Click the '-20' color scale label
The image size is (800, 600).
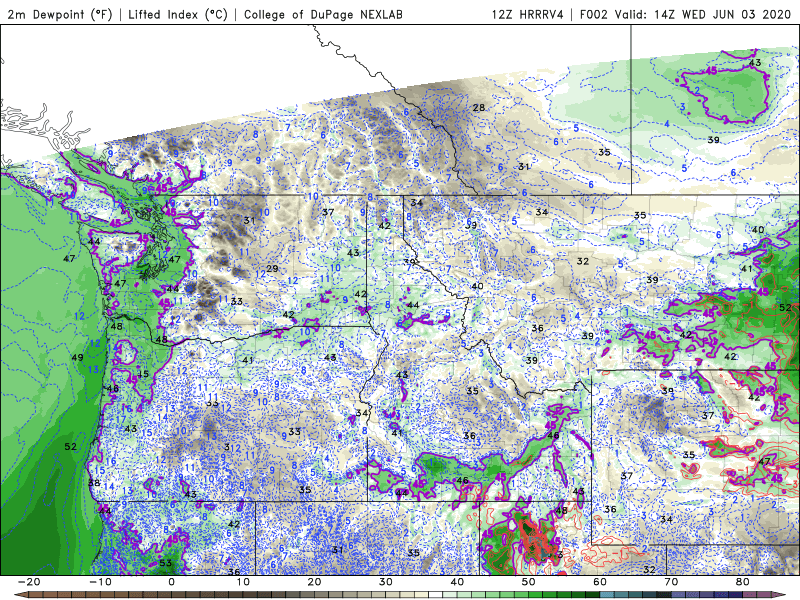coord(29,582)
